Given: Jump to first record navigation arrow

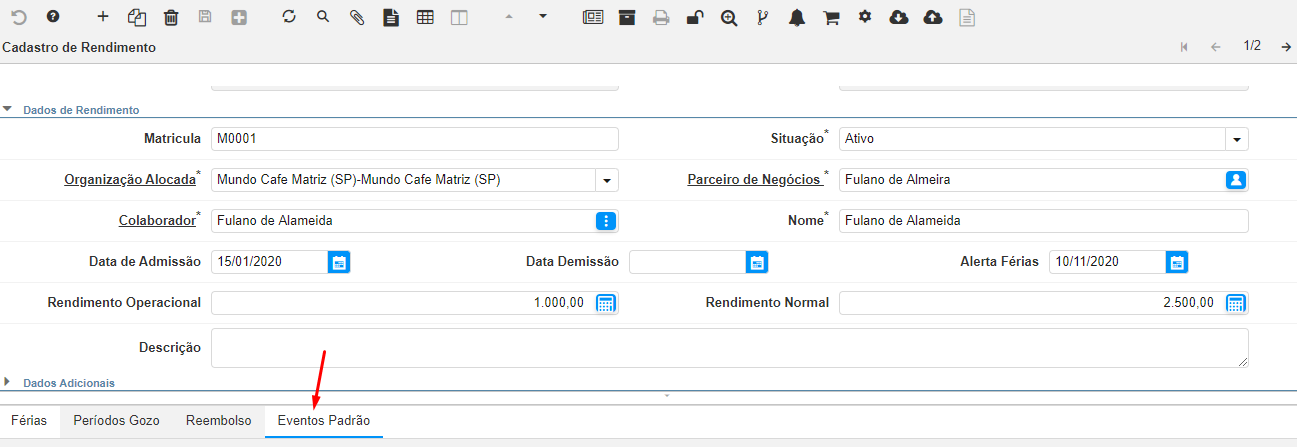Looking at the screenshot, I should tap(1184, 47).
